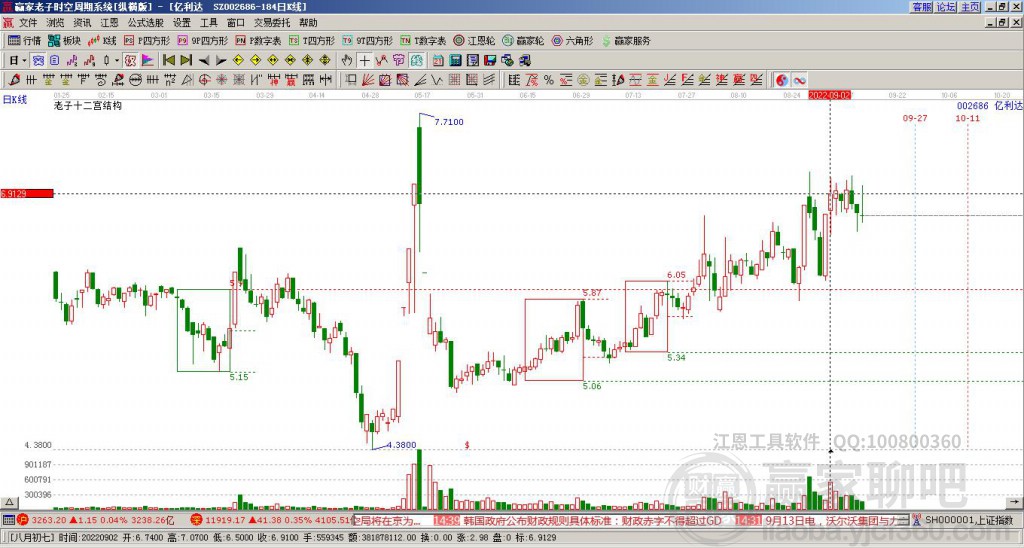Open the 行情 market quotes view

[x=24, y=40]
